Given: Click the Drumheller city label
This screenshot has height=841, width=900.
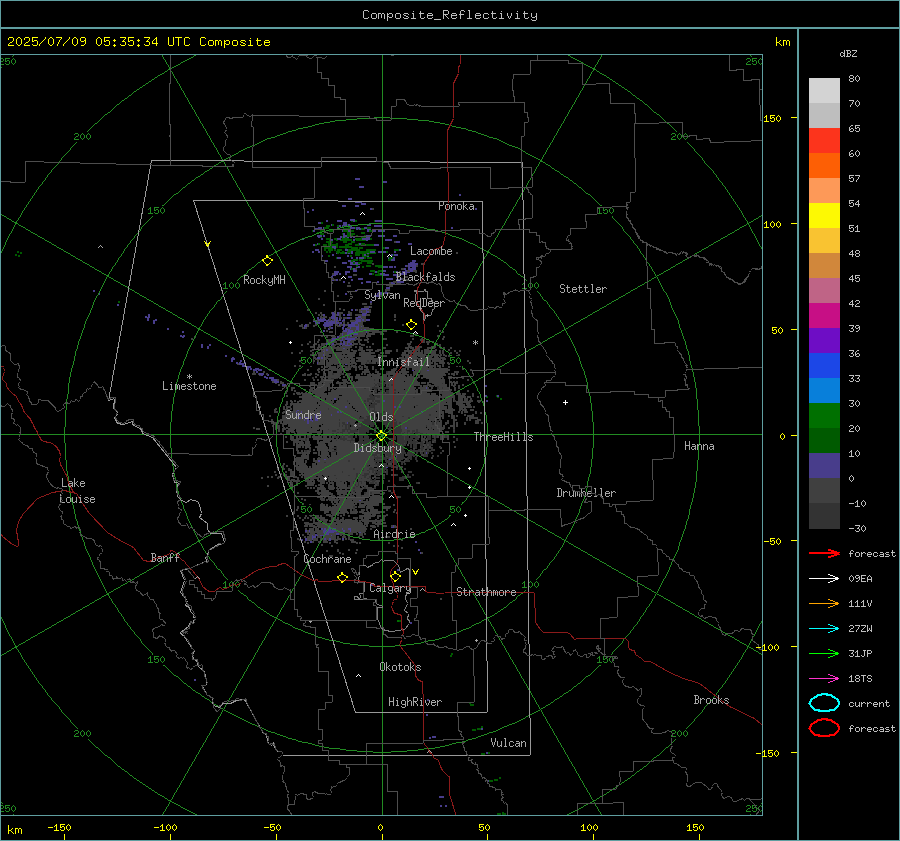Looking at the screenshot, I should pos(586,493).
